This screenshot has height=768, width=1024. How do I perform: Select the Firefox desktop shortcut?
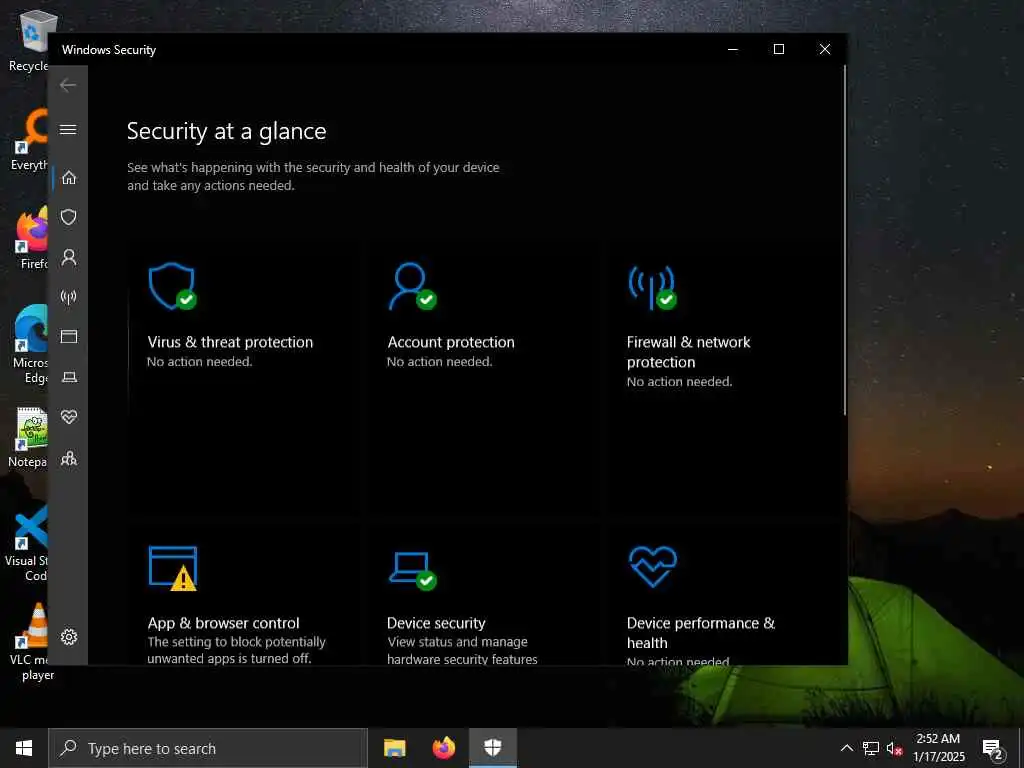point(31,239)
